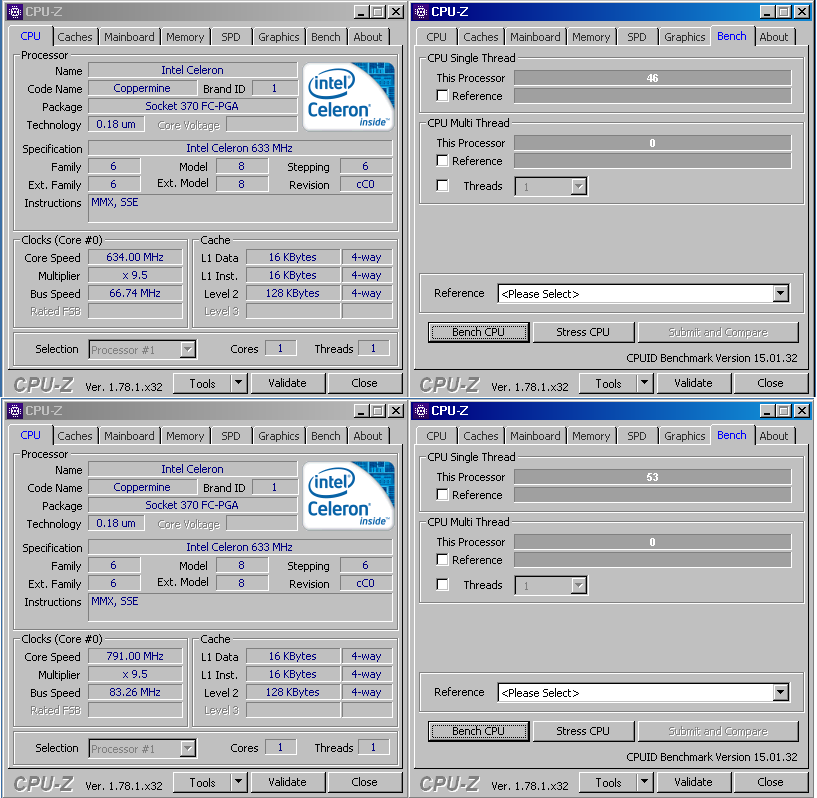Tick the Threads checkbox in score-46 Bench window
The height and width of the screenshot is (798, 817).
442,186
